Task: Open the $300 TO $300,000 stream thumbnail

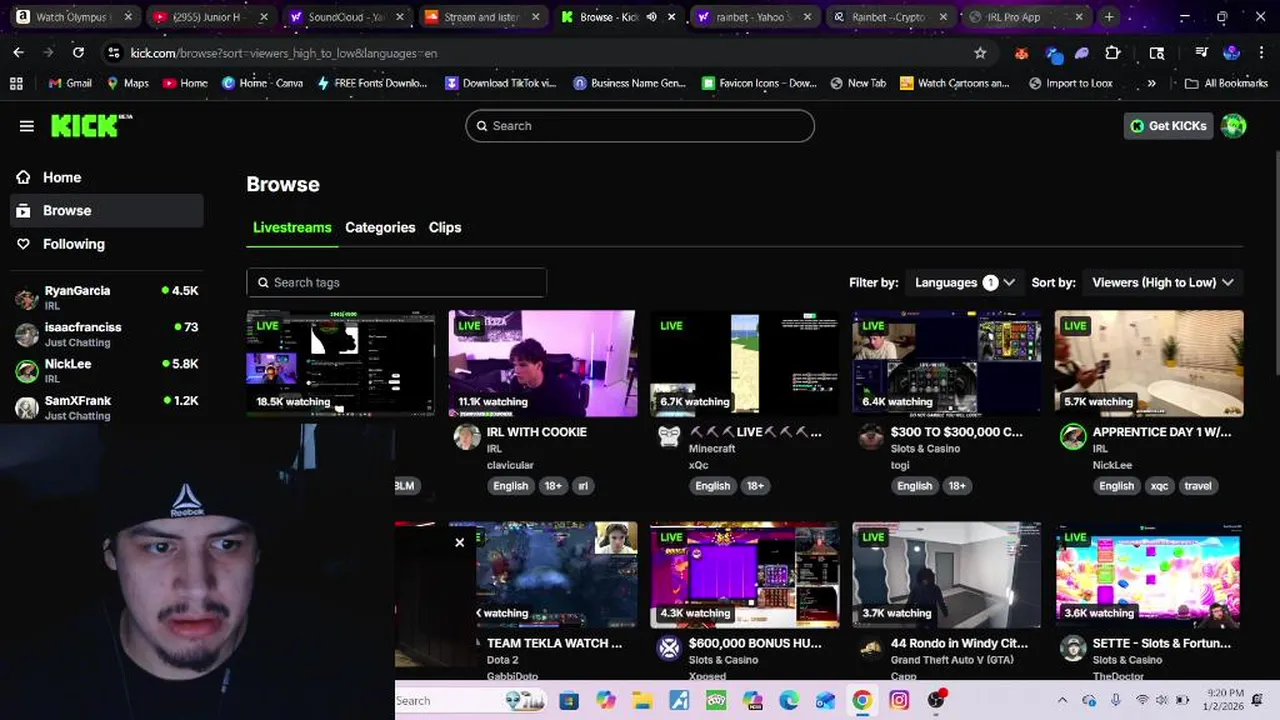Action: pyautogui.click(x=947, y=363)
